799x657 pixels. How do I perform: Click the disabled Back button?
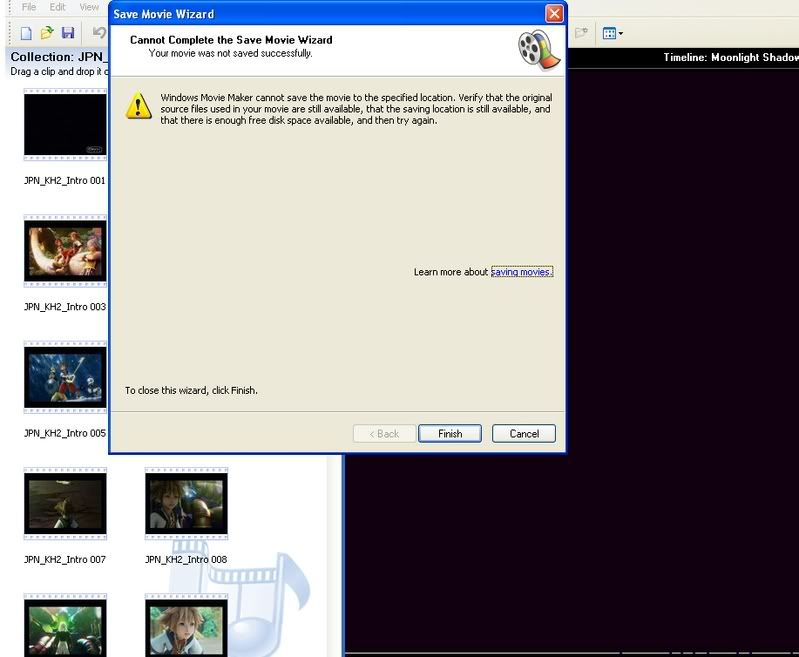click(385, 434)
